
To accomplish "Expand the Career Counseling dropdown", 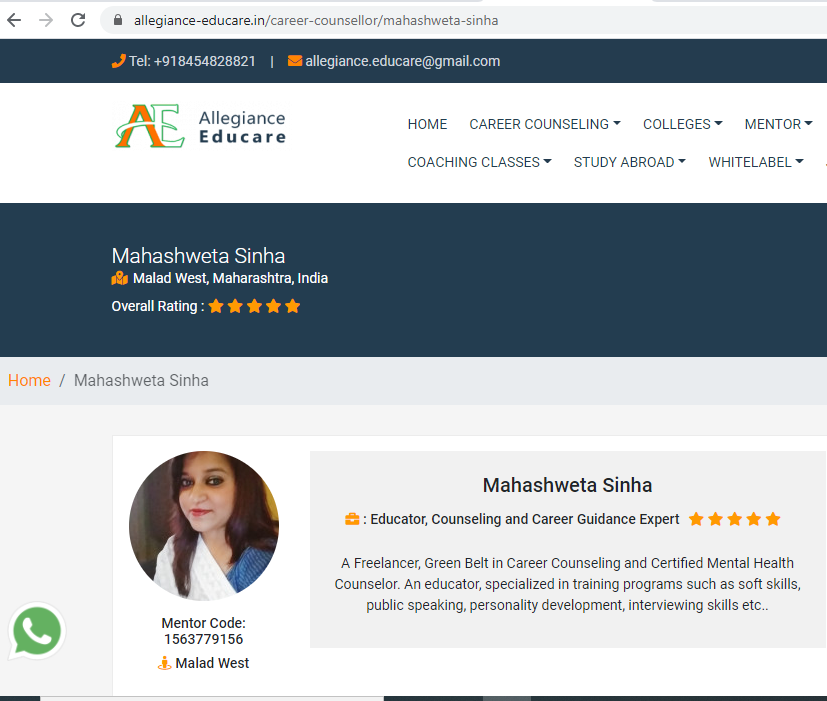I will 544,124.
